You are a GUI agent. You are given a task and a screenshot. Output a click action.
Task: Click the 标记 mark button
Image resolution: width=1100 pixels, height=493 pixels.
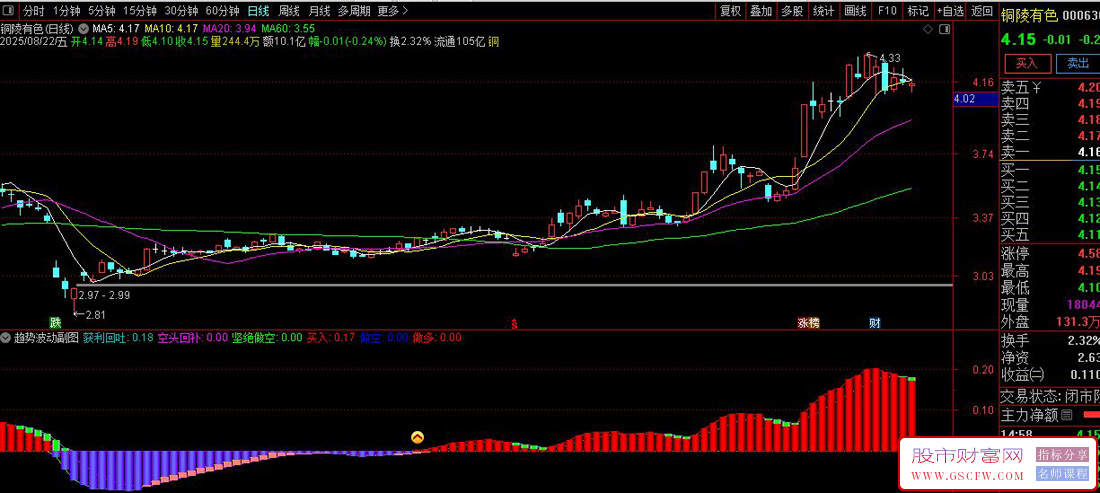pos(918,11)
